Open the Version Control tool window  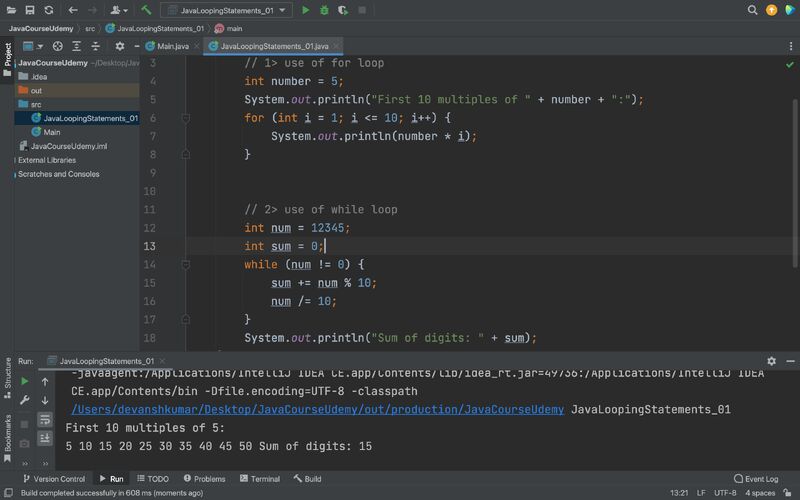(x=54, y=479)
